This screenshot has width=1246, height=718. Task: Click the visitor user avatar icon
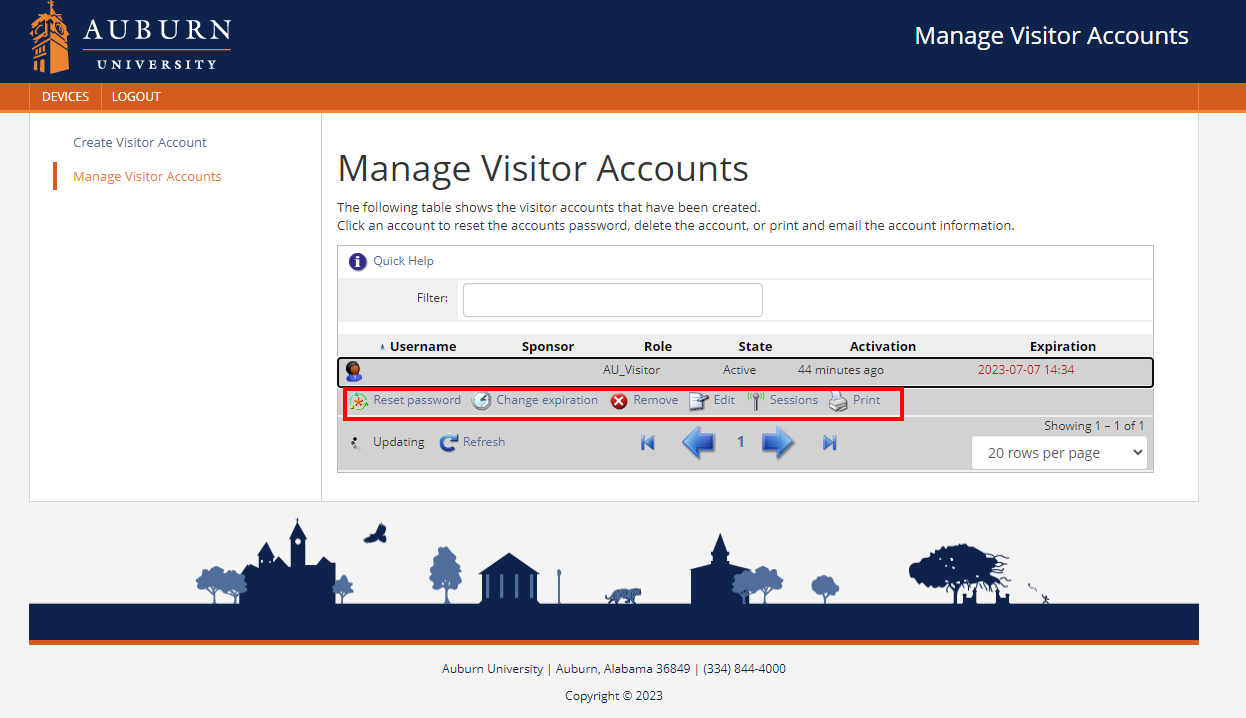(x=354, y=371)
